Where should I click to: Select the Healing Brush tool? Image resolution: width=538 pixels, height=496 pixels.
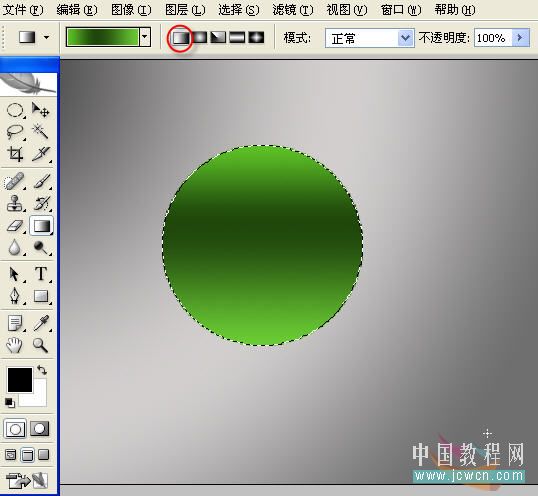pos(14,181)
